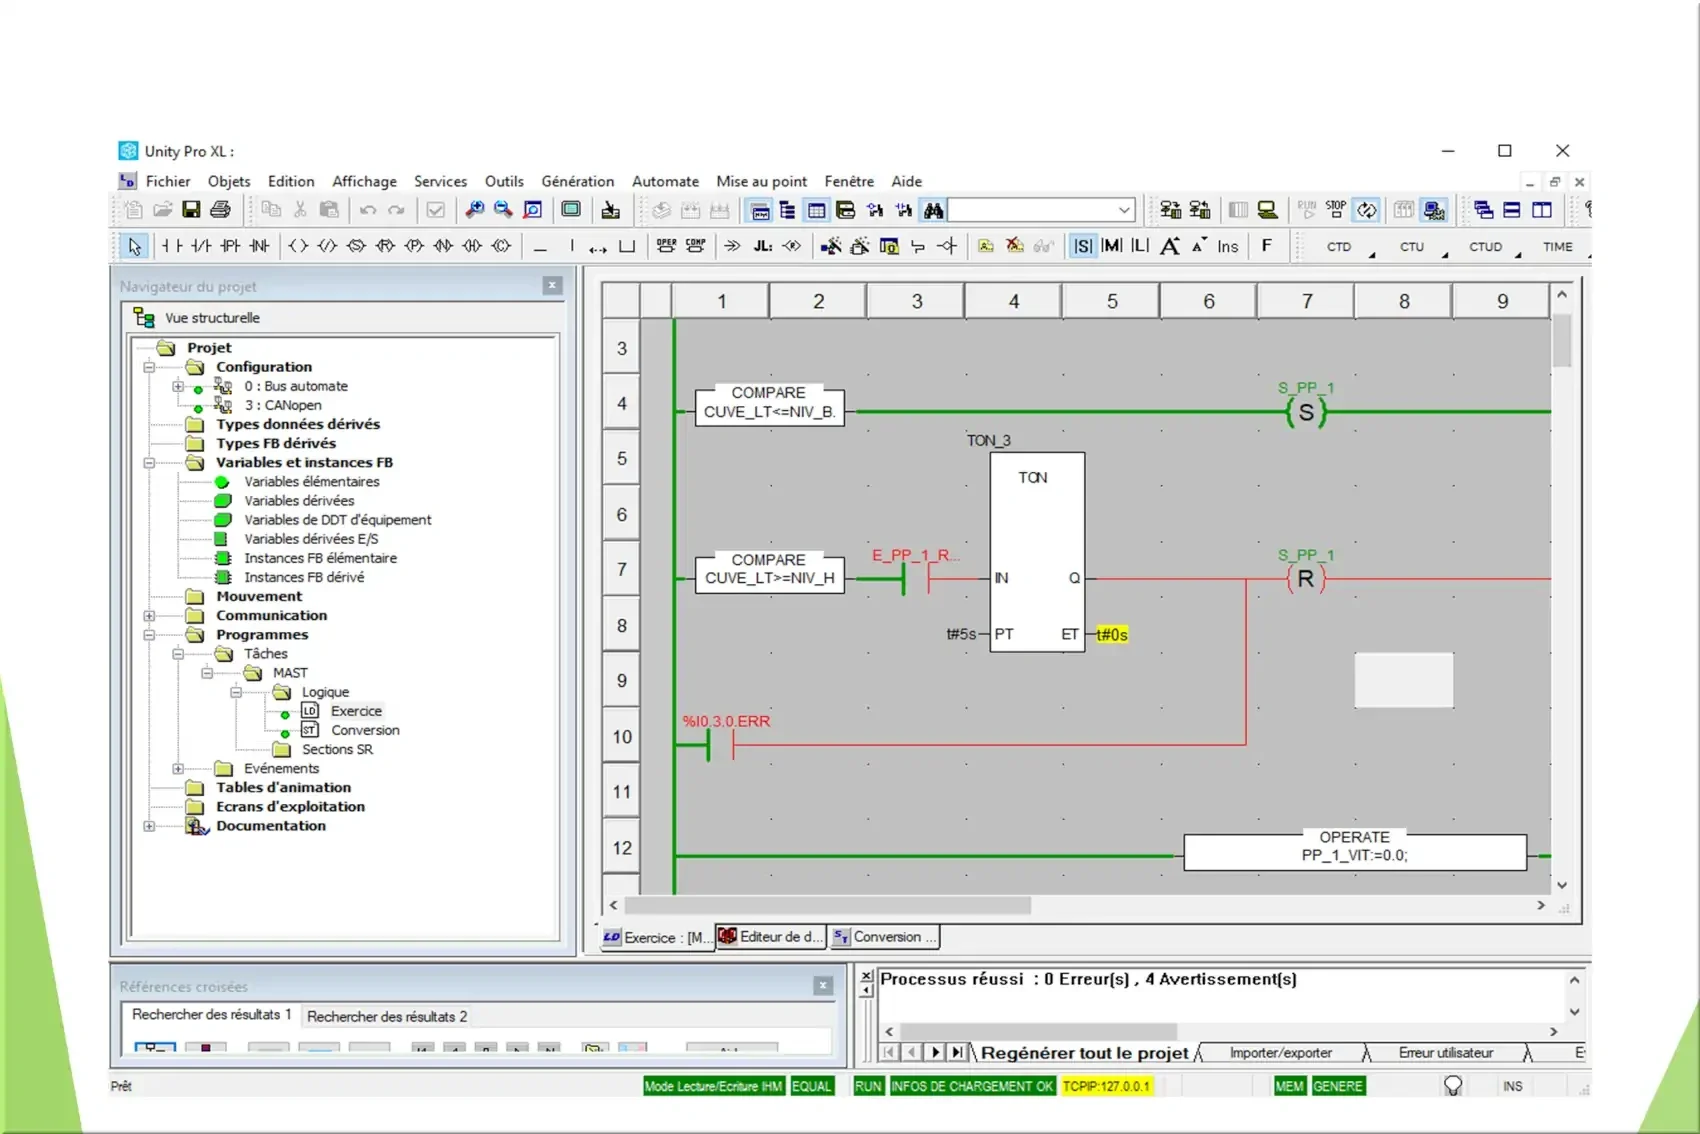Switch to the Conversion editor tab
The width and height of the screenshot is (1700, 1134).
coord(885,937)
